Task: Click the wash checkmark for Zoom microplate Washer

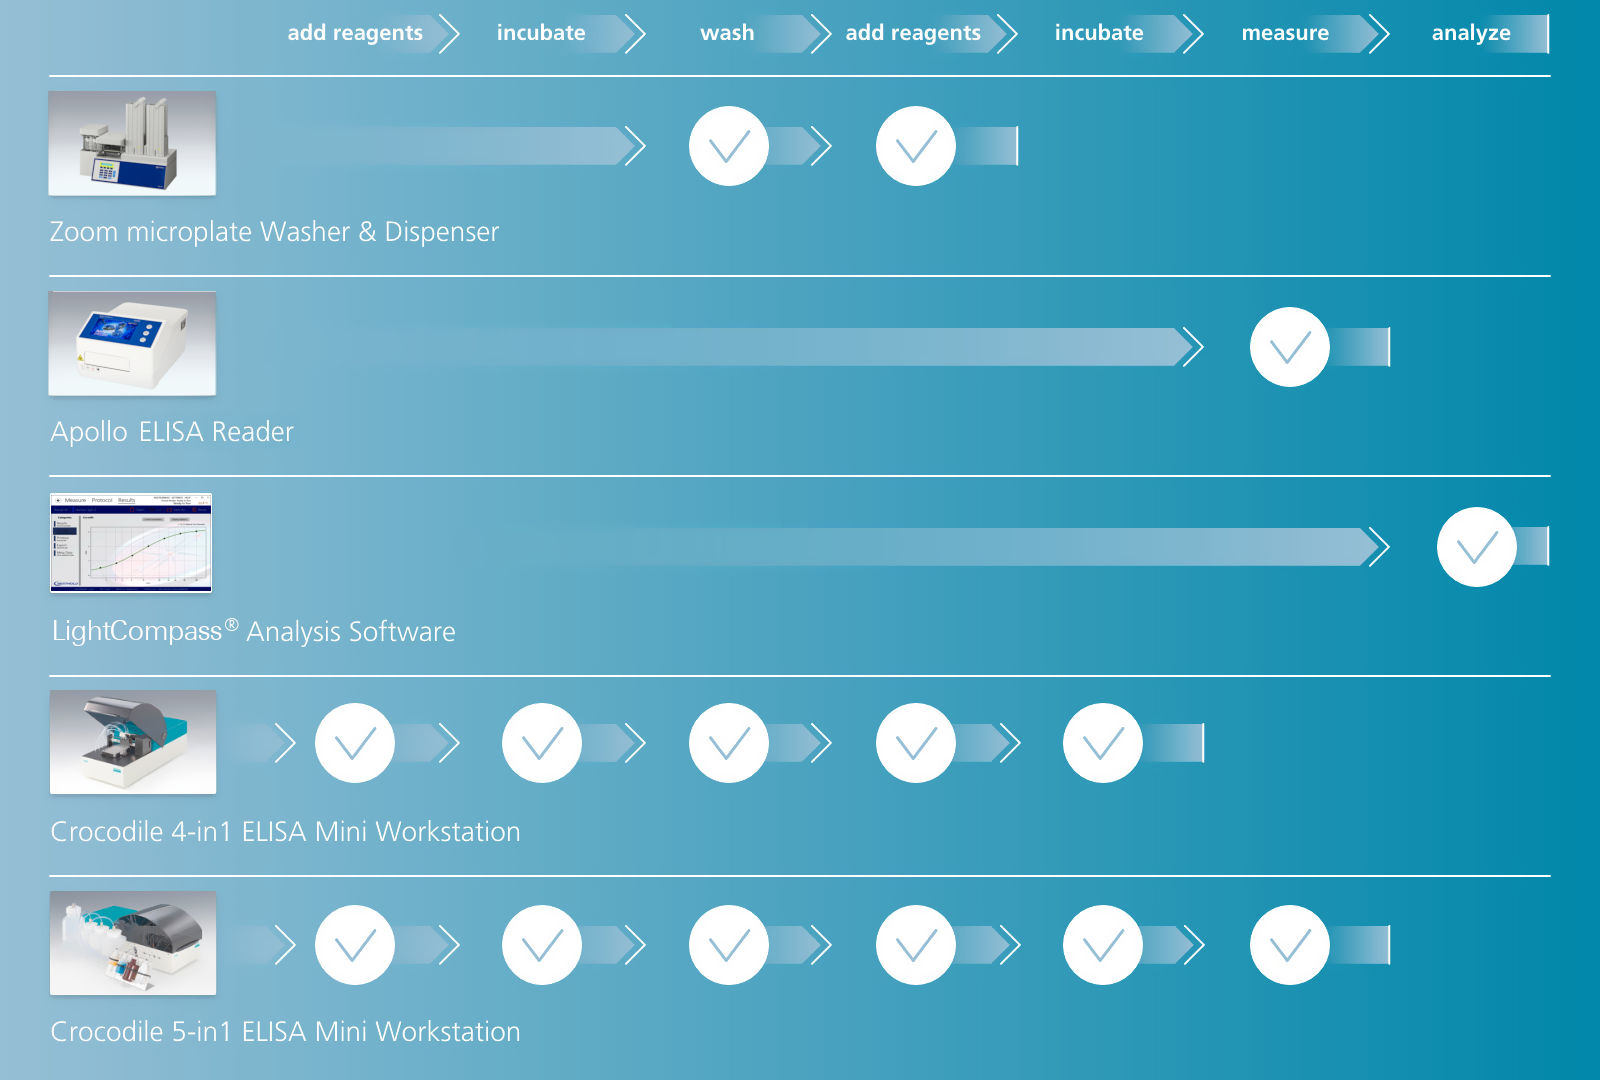Action: click(x=729, y=146)
